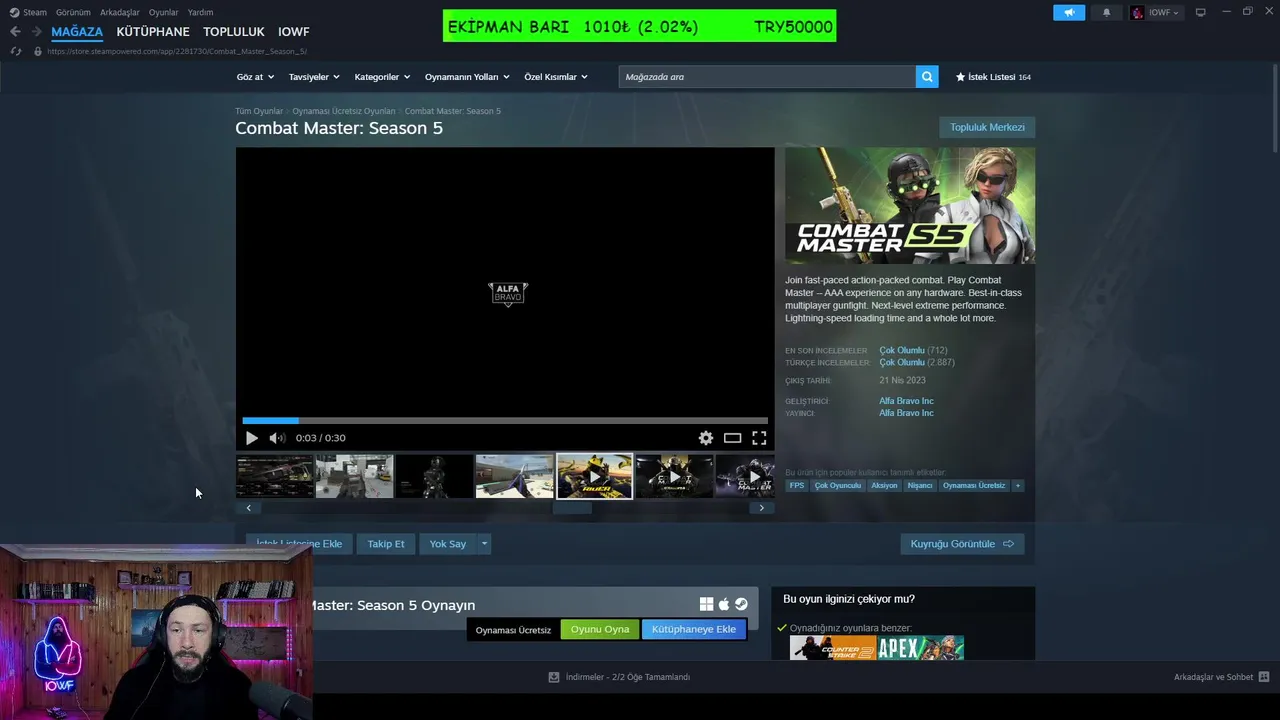Open the IOWF account dropdown
1280x720 pixels.
pos(1156,12)
